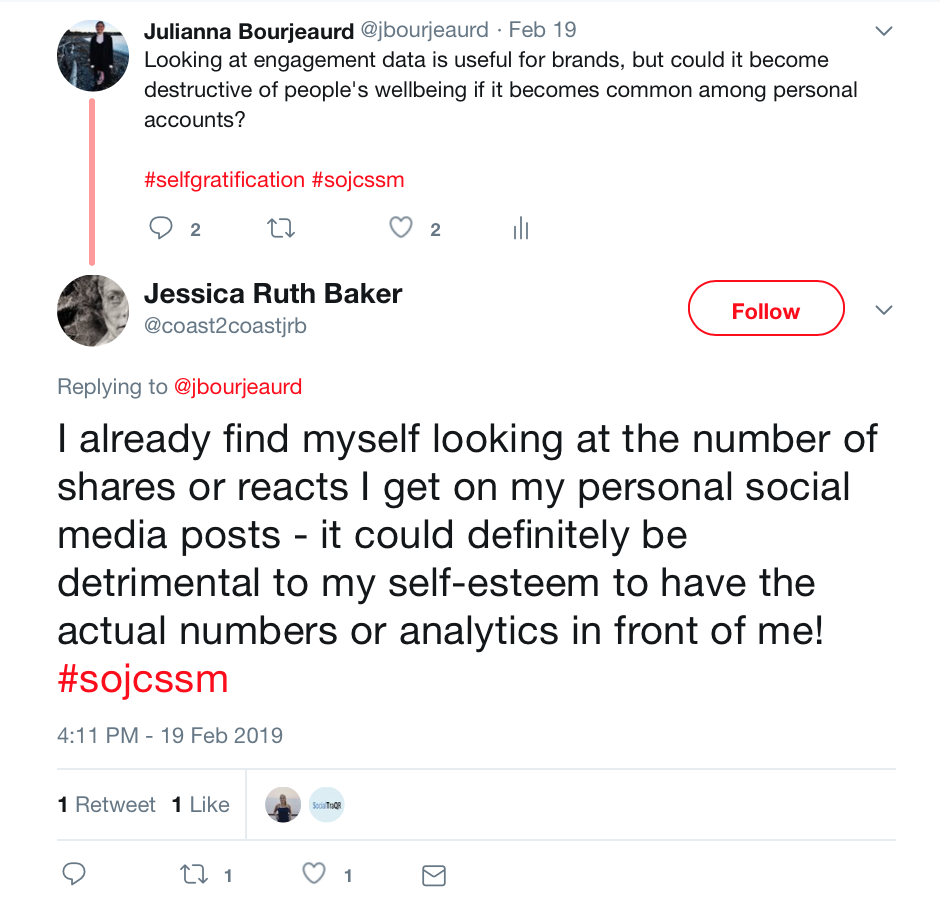This screenshot has height=914, width=940.
Task: Retweet Julianna Bourjeaurd's tweet
Action: [281, 229]
